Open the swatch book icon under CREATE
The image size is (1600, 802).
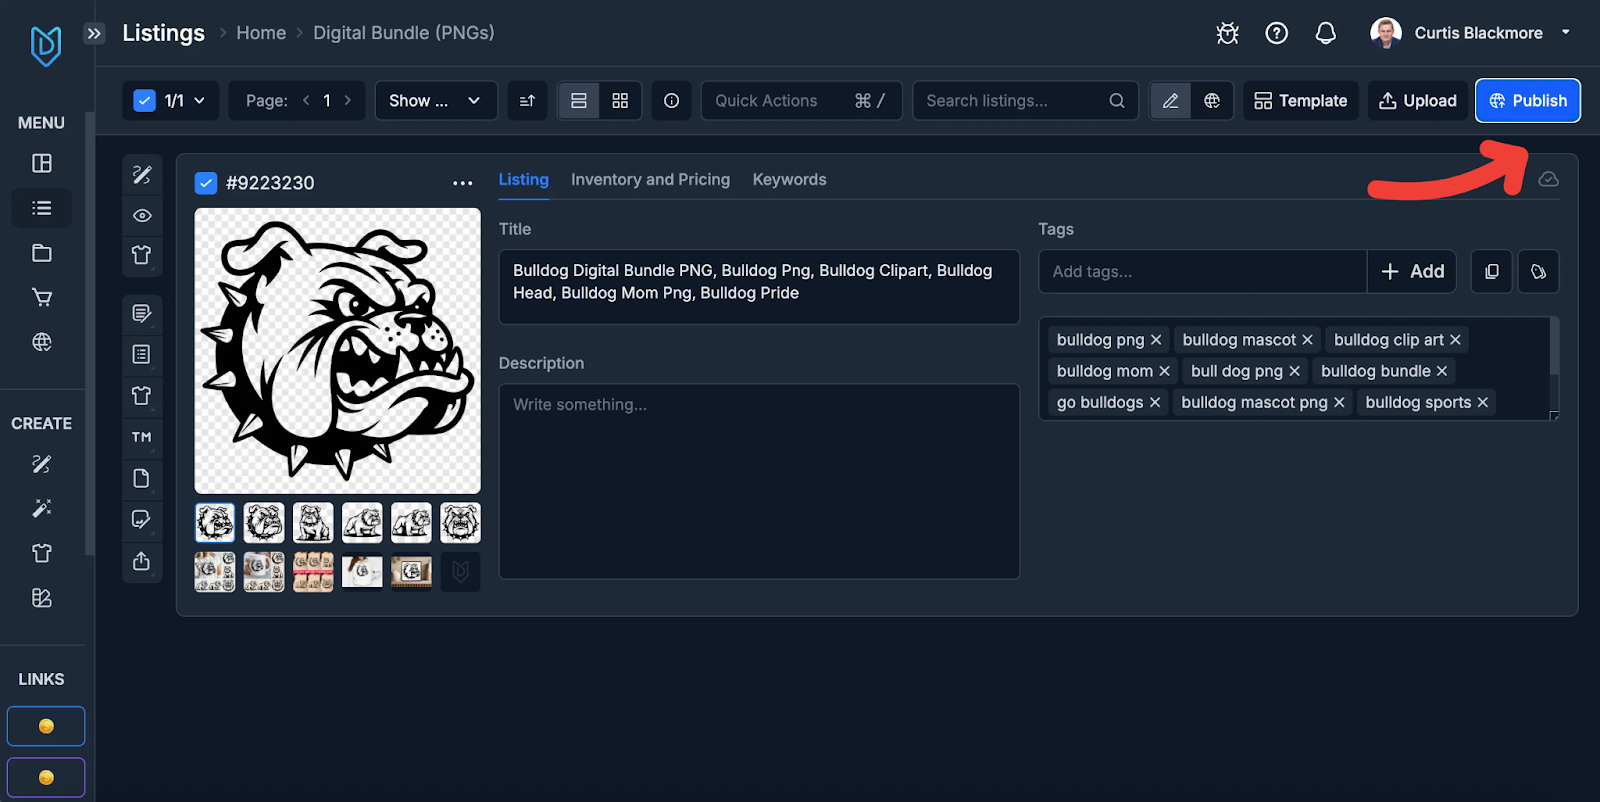(42, 598)
